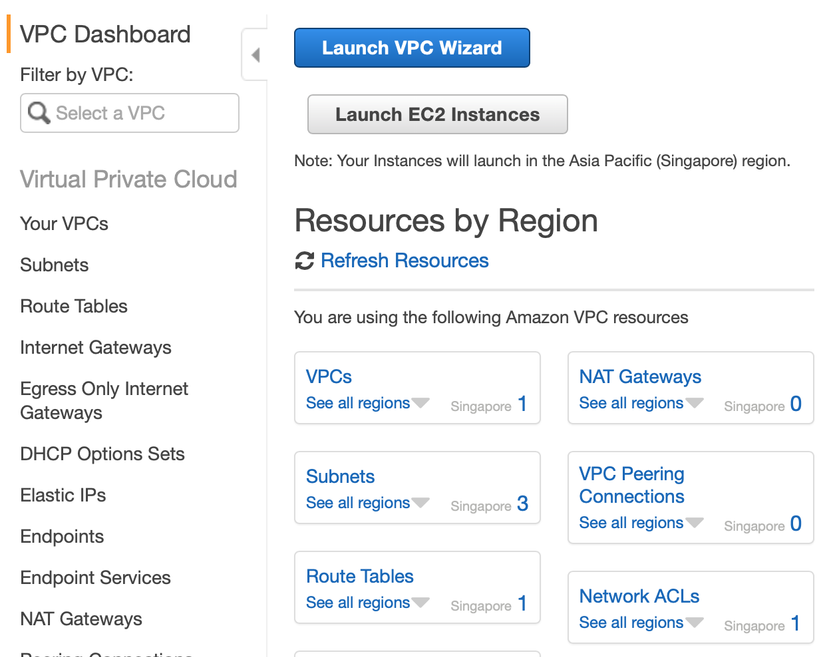Open Elastic IPs in the sidebar

tap(63, 496)
